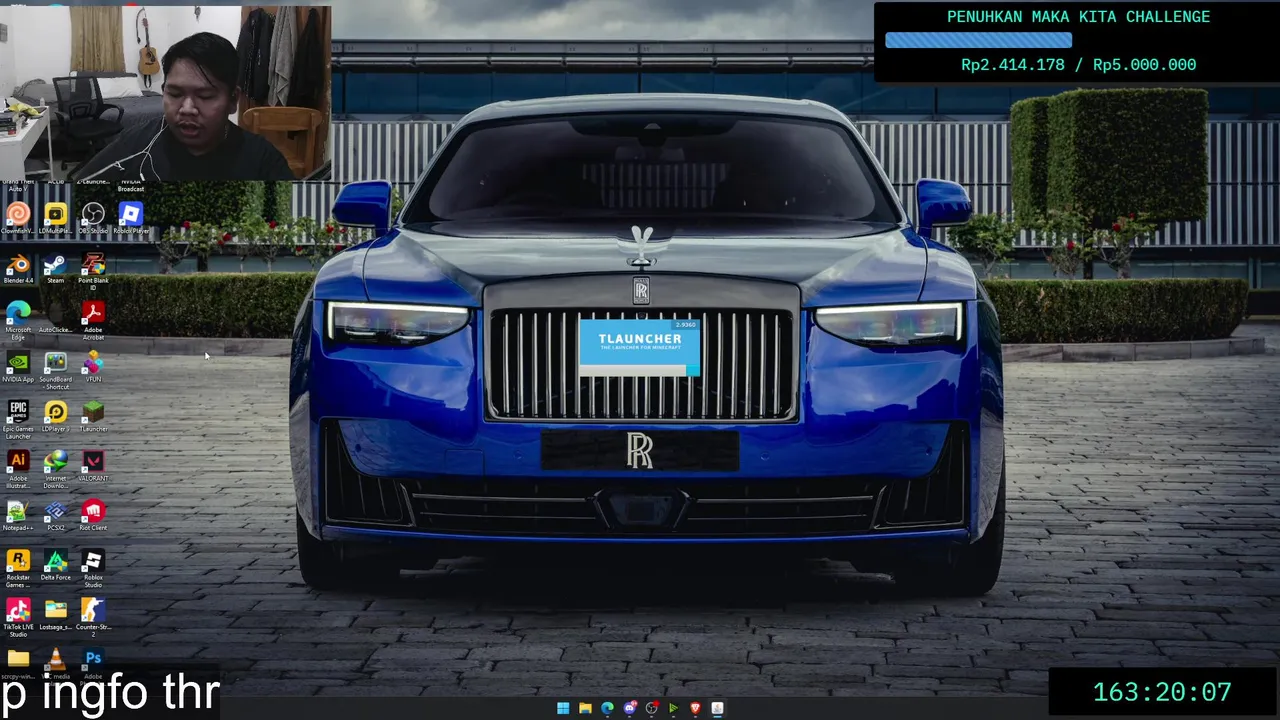The height and width of the screenshot is (720, 1280).
Task: Open the Roblox Studio desktop icon
Action: coord(93,568)
